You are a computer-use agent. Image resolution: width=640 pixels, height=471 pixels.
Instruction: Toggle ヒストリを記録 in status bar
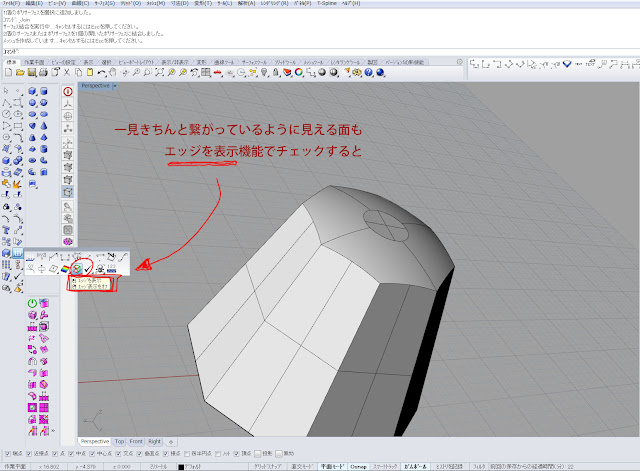[x=449, y=467]
